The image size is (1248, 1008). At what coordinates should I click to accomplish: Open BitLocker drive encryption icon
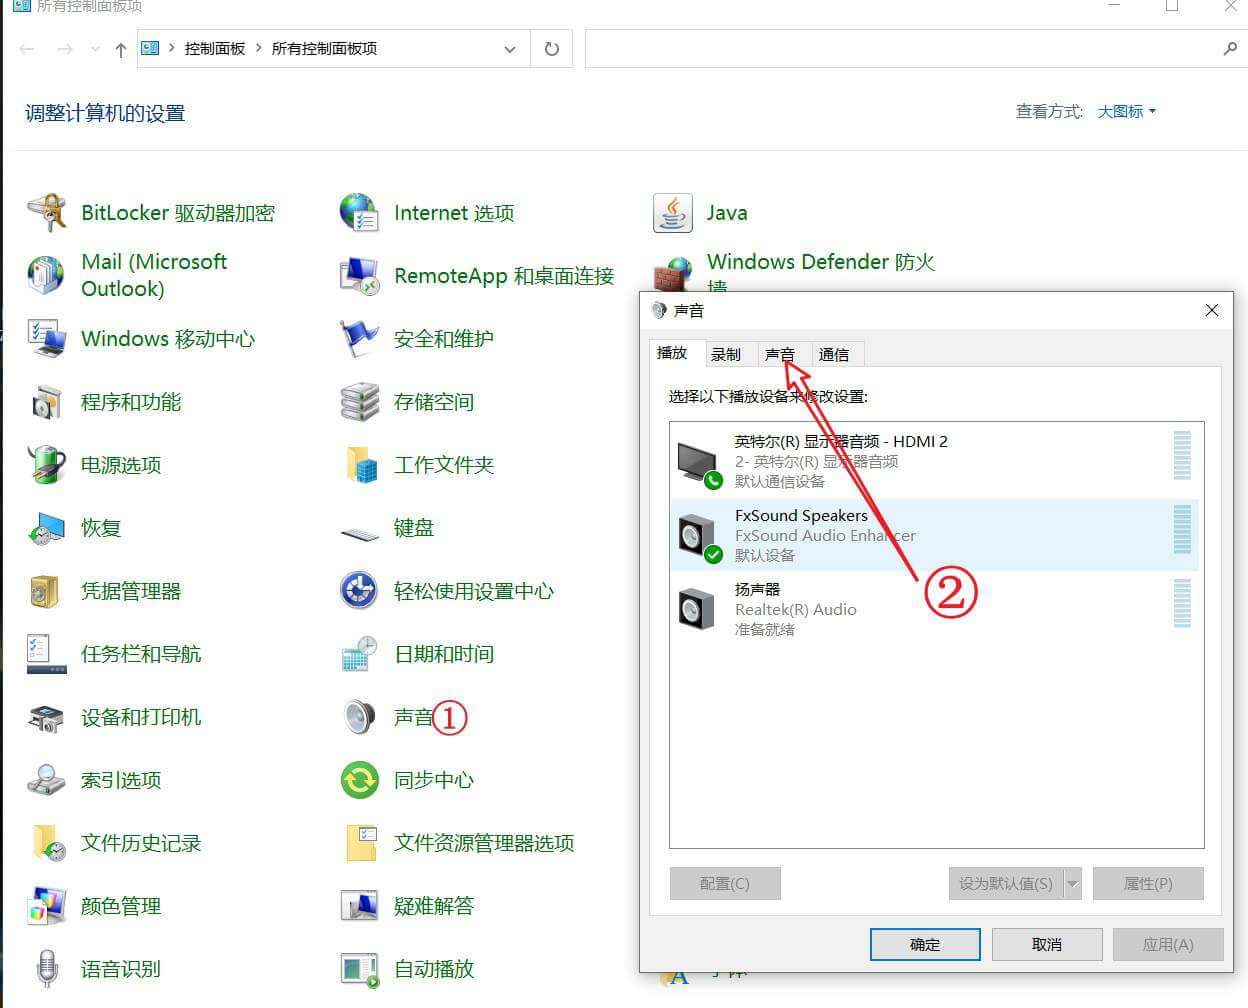click(x=46, y=213)
